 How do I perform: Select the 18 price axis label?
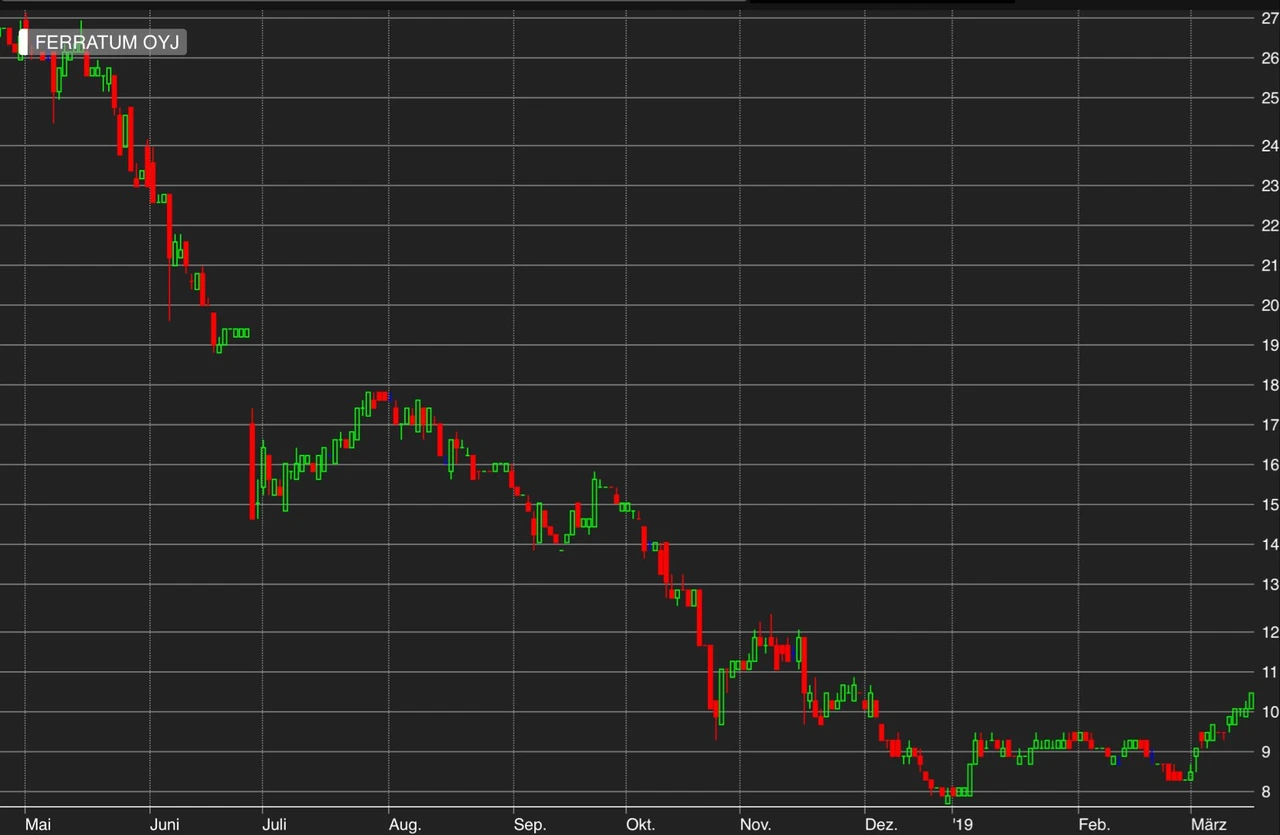click(1270, 385)
